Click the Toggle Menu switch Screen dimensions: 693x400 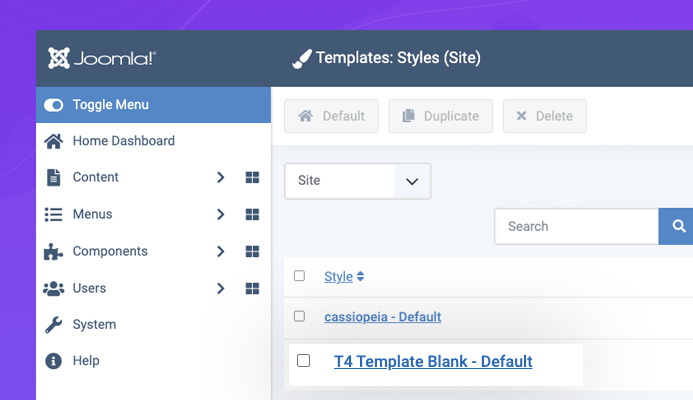click(53, 105)
